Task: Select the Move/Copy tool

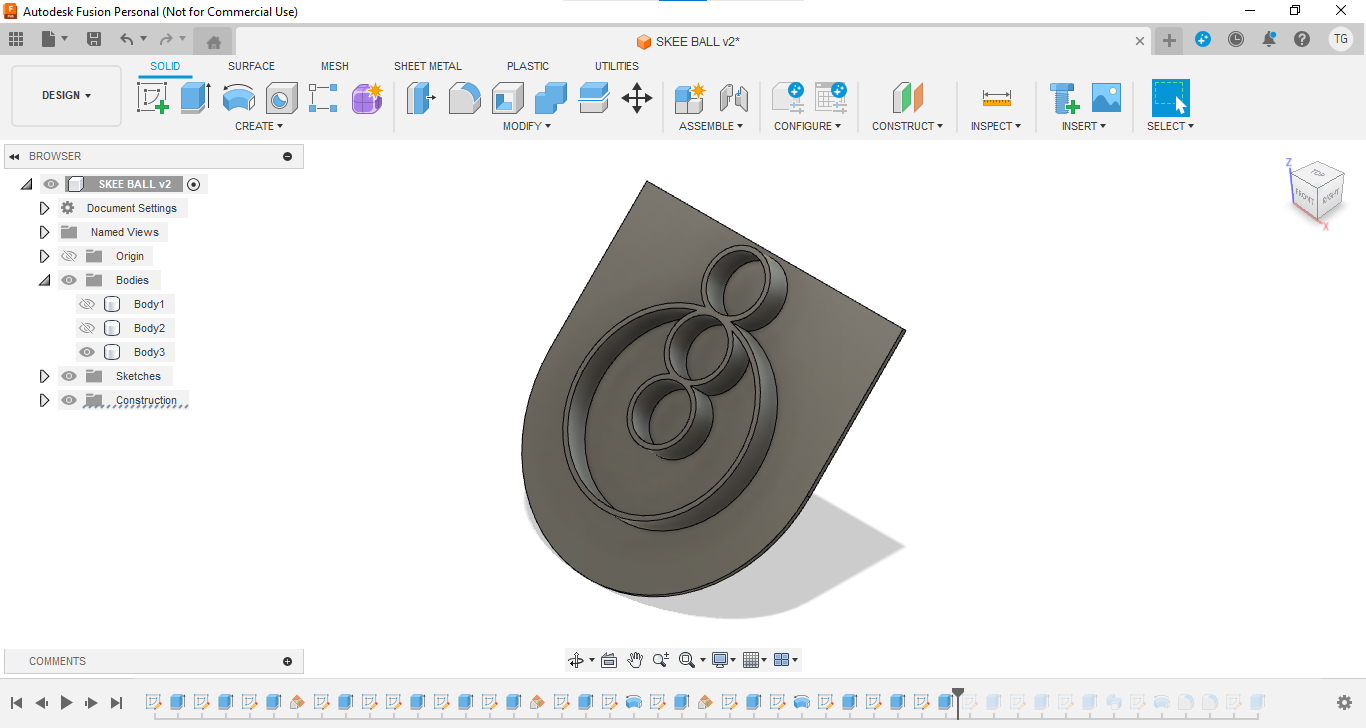Action: pyautogui.click(x=637, y=98)
